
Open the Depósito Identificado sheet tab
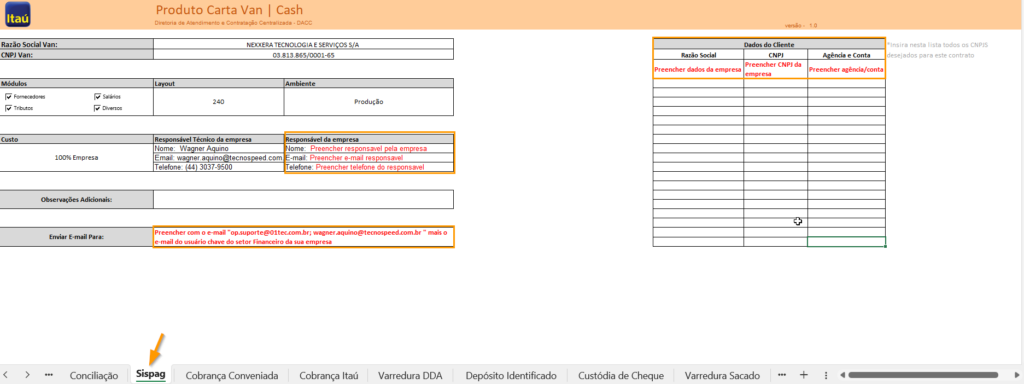click(x=511, y=376)
